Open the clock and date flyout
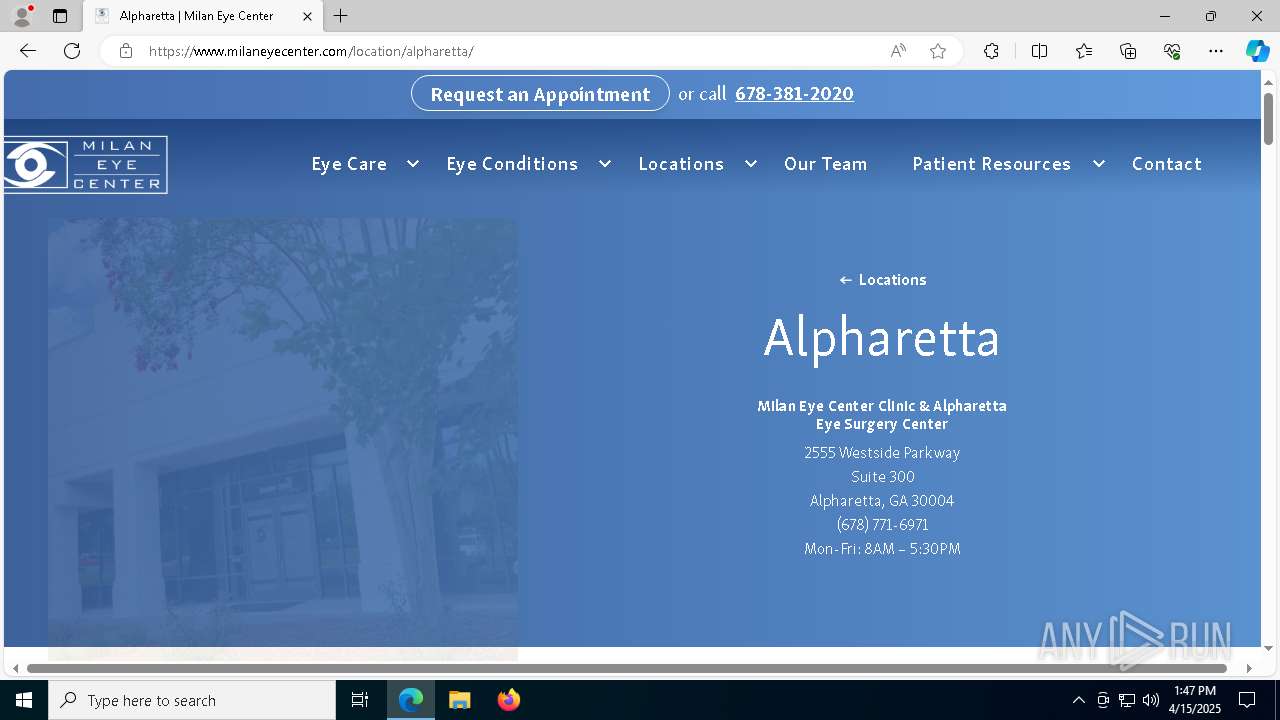This screenshot has width=1280, height=720. 1195,700
